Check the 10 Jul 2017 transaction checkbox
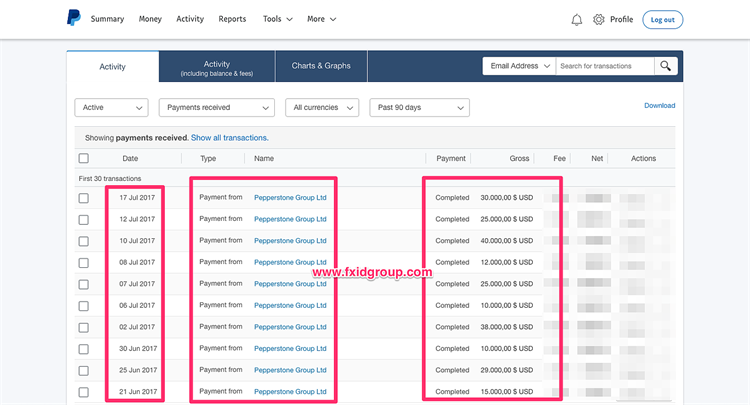 [84, 241]
